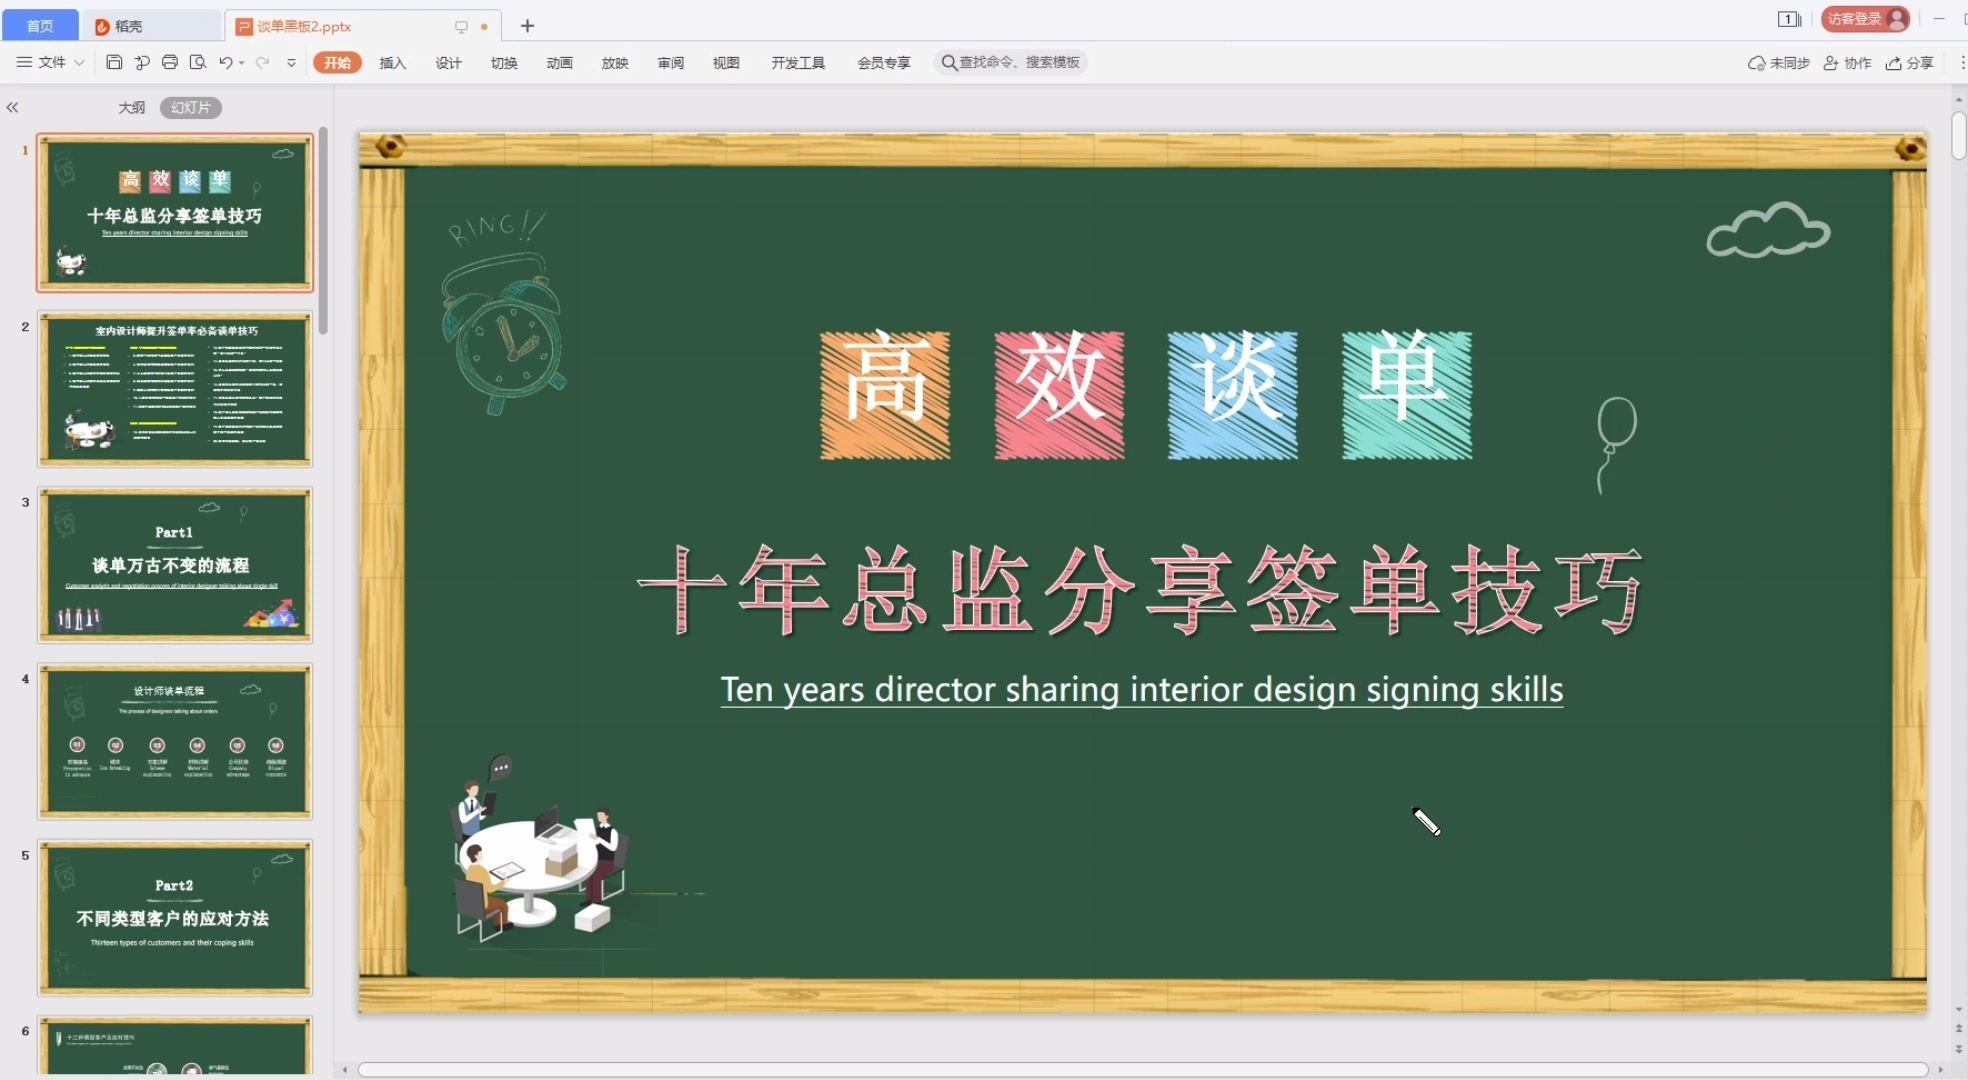Click the export to PDF icon
This screenshot has height=1080, width=1968.
point(142,62)
